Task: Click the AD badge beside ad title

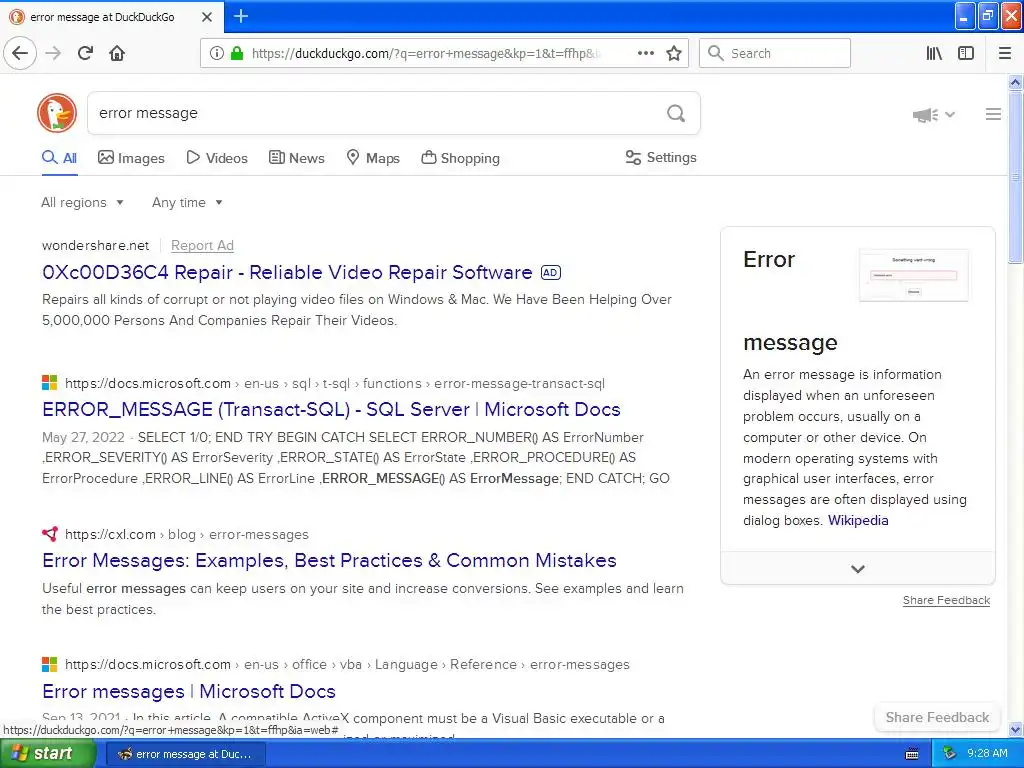Action: pos(551,272)
